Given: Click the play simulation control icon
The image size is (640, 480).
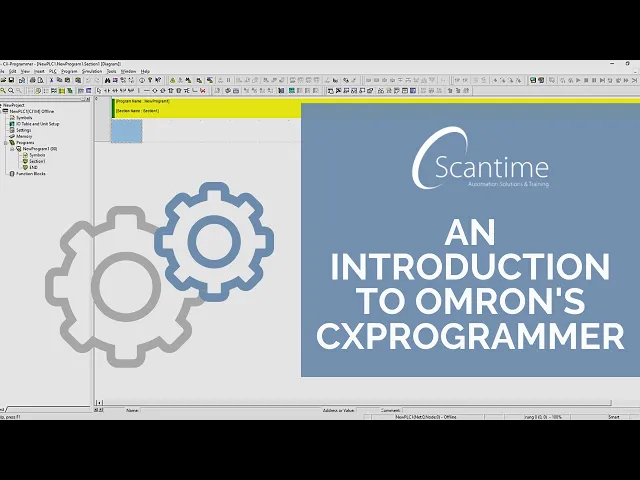Looking at the screenshot, I should pos(578,80).
